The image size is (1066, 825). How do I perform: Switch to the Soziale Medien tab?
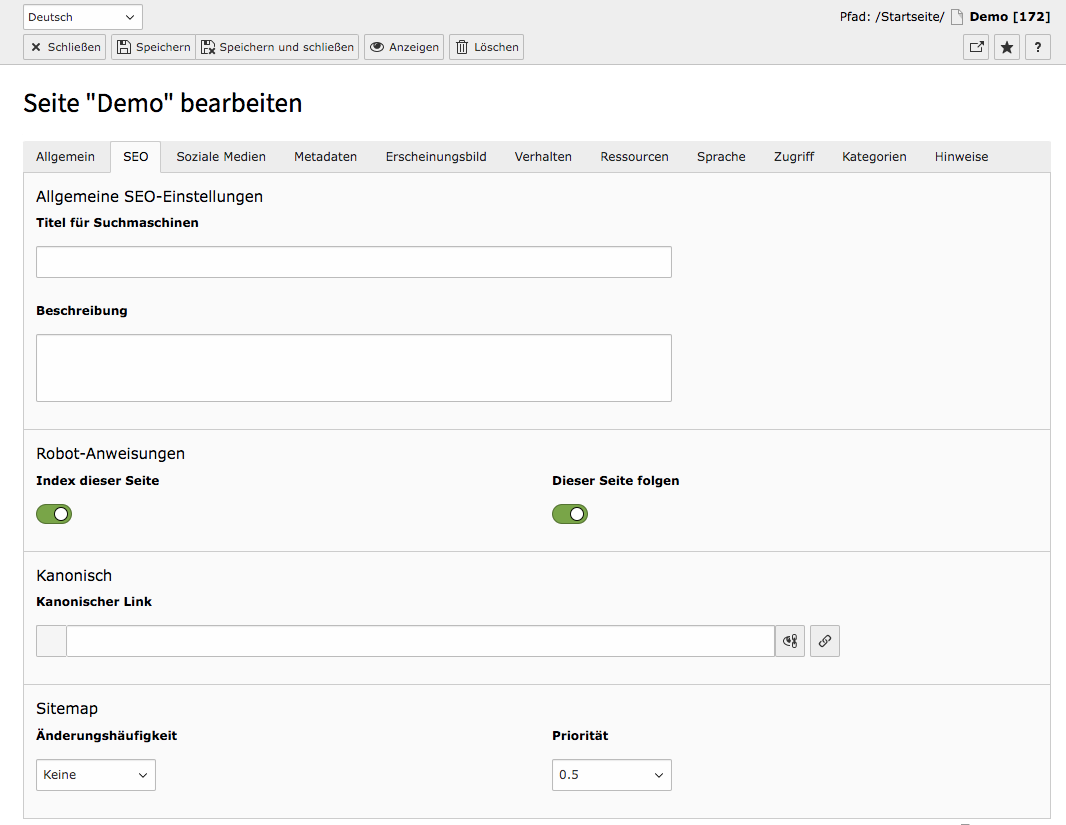click(x=220, y=156)
